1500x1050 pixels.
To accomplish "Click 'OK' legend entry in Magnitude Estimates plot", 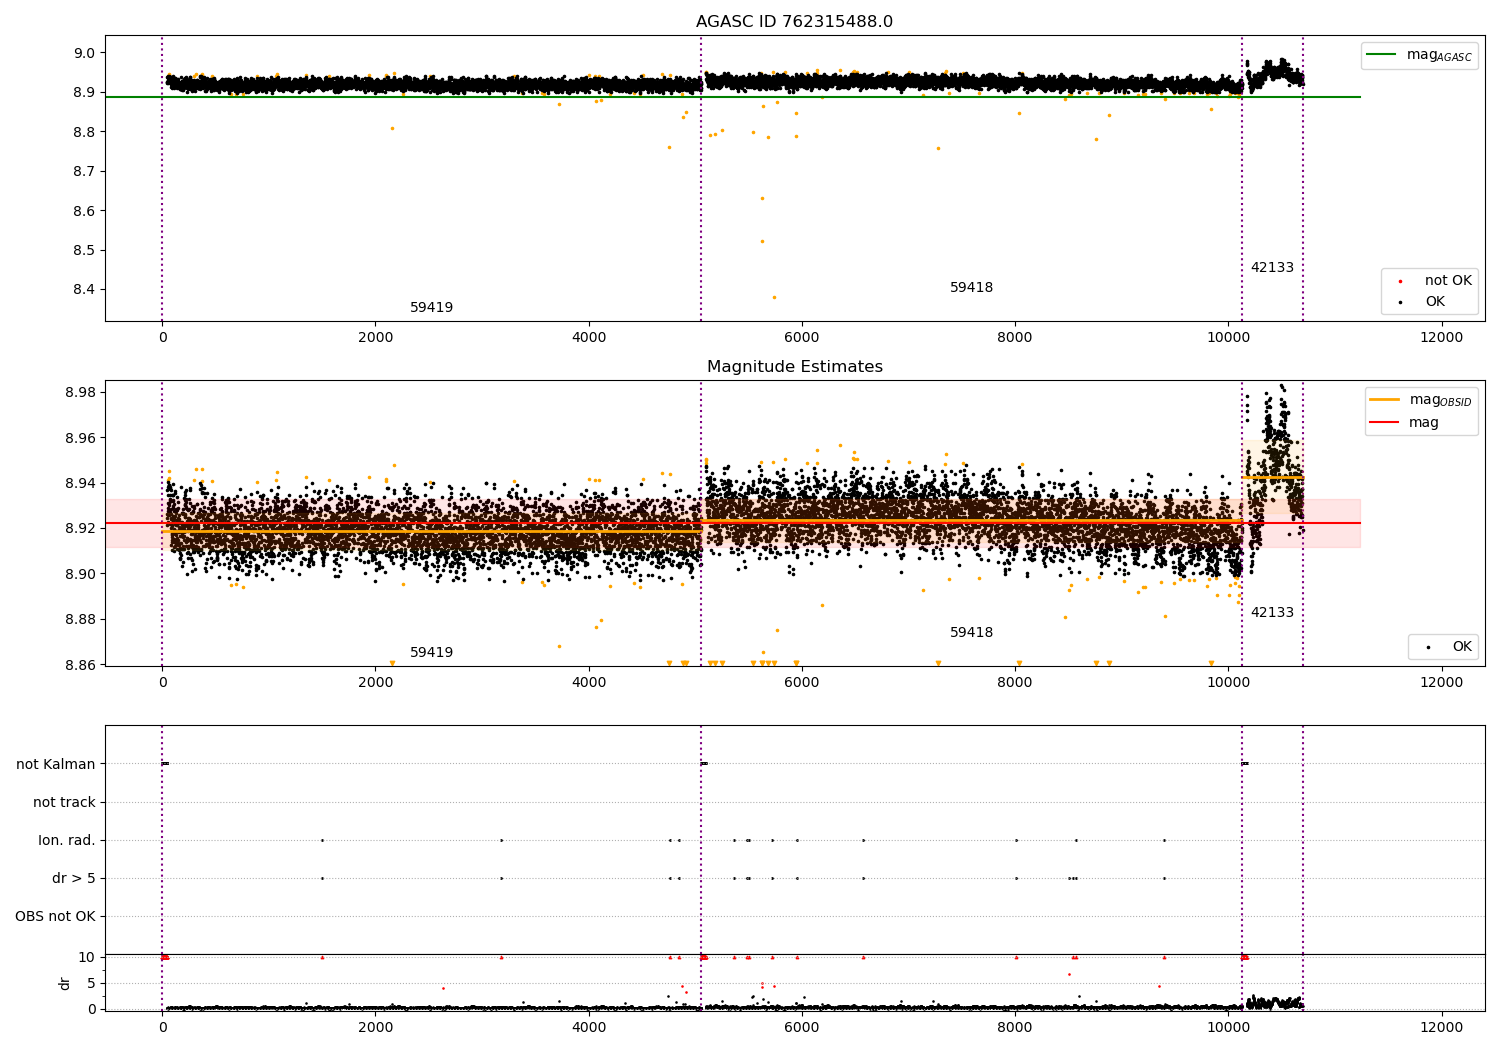I will (x=1447, y=647).
